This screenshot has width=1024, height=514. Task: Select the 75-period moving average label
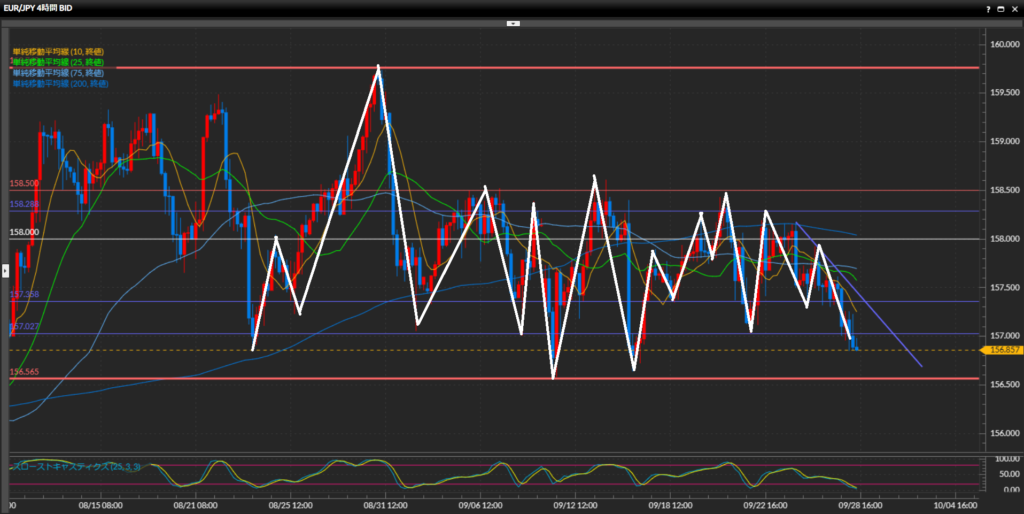[58, 73]
